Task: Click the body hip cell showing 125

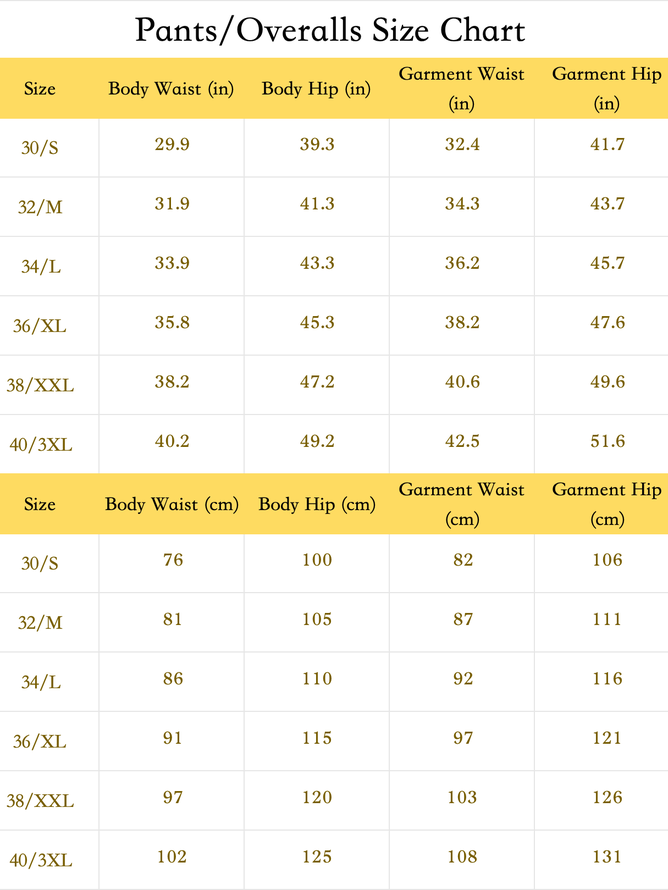Action: point(317,856)
